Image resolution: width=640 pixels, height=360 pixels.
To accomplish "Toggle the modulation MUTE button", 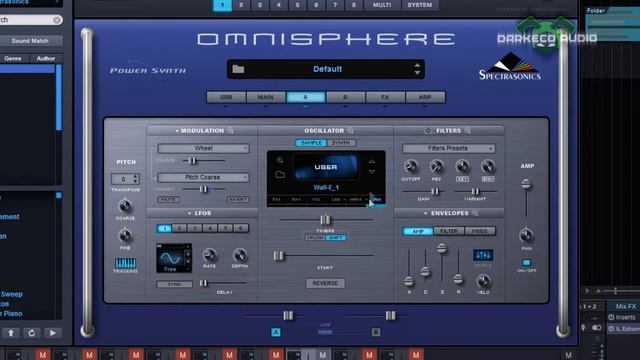I will tap(168, 200).
